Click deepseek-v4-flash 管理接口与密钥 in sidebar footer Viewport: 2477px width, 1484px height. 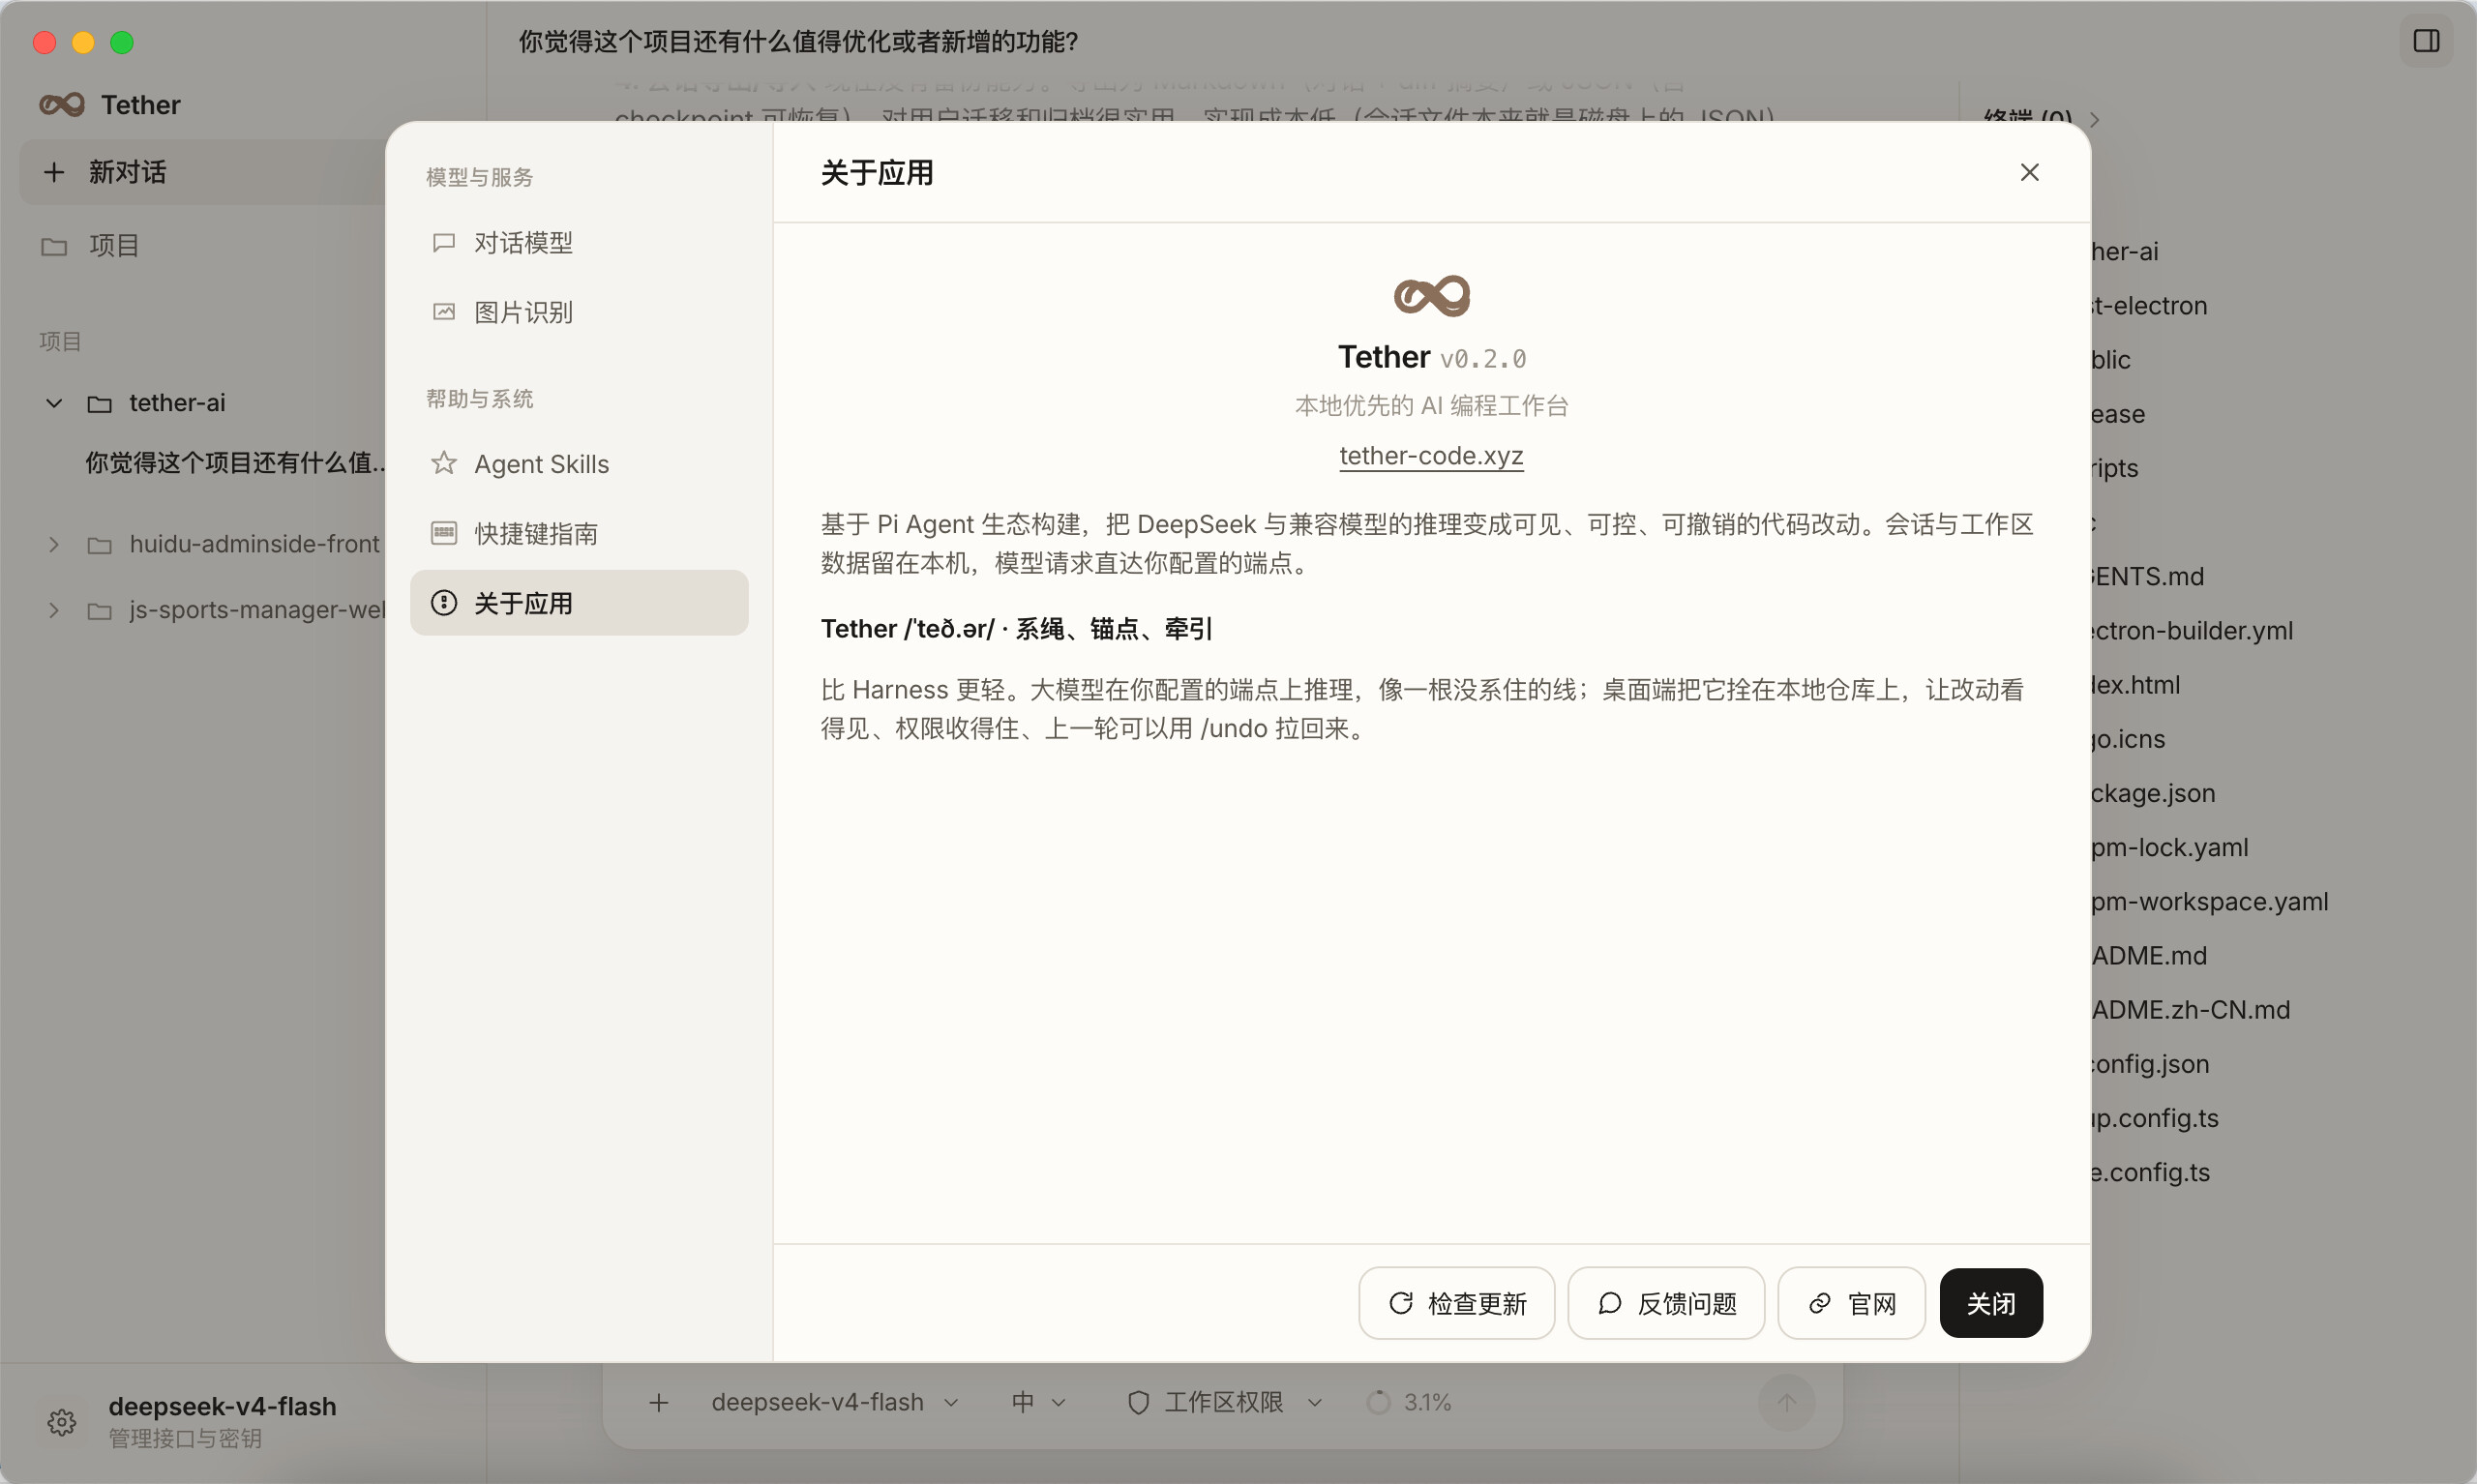tap(222, 1422)
